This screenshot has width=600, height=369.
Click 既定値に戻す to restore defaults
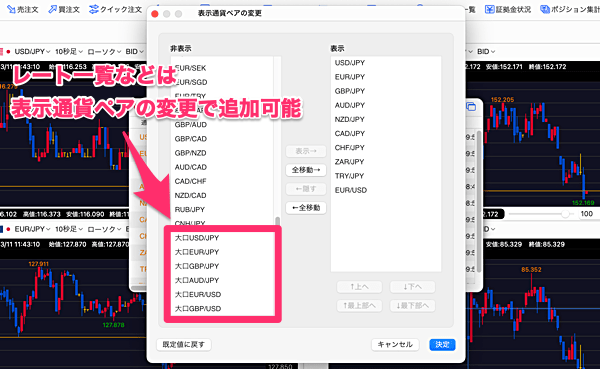coord(184,345)
